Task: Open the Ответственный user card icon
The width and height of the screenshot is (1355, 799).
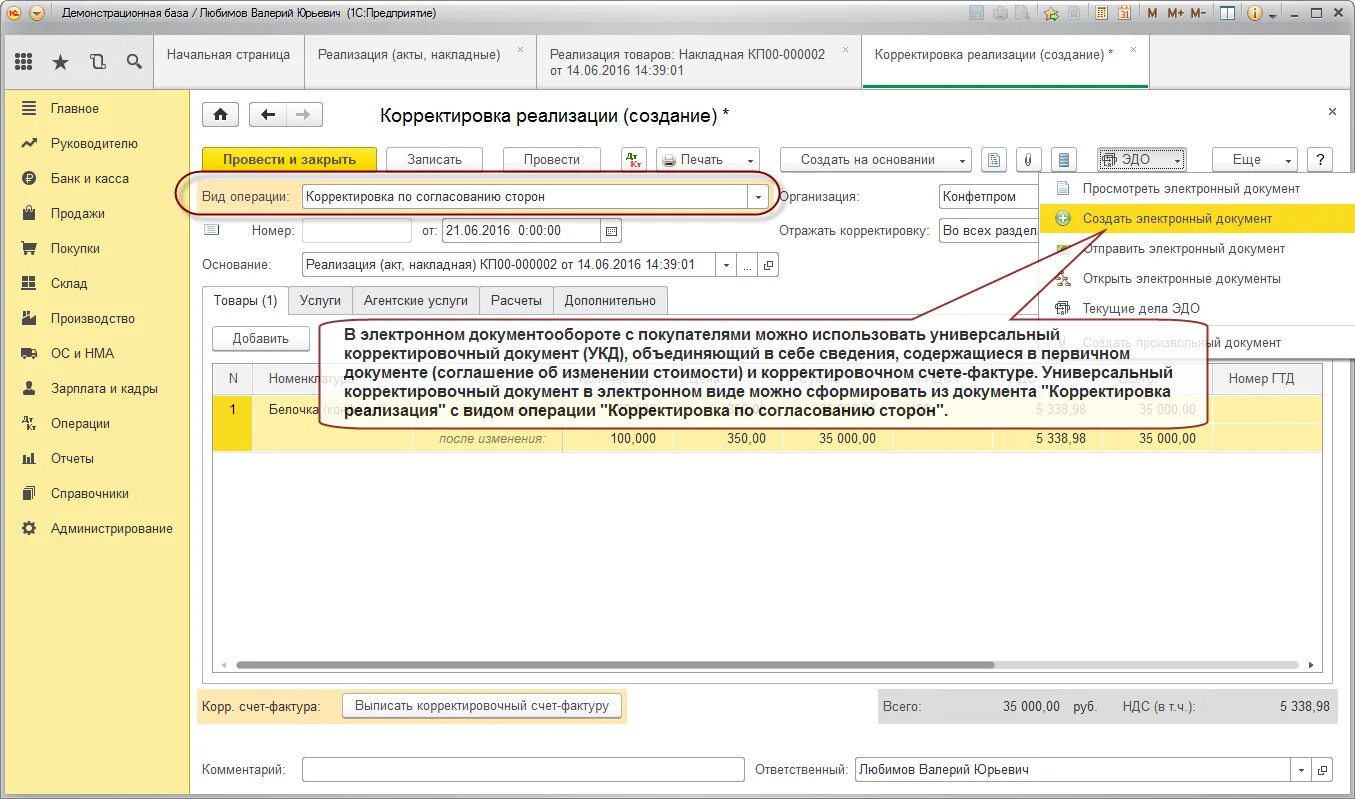Action: (1323, 770)
